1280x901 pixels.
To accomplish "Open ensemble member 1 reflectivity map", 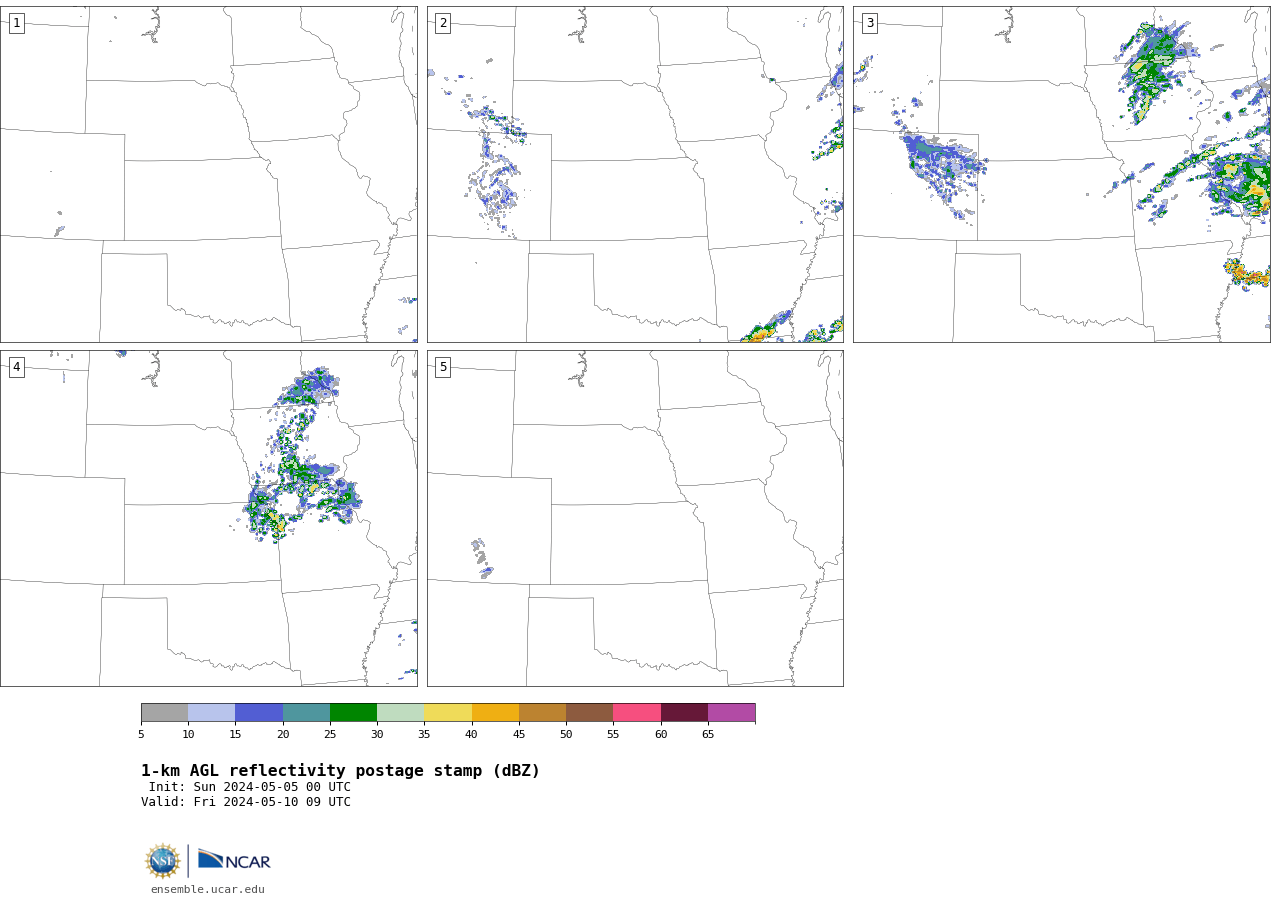I will pos(209,174).
